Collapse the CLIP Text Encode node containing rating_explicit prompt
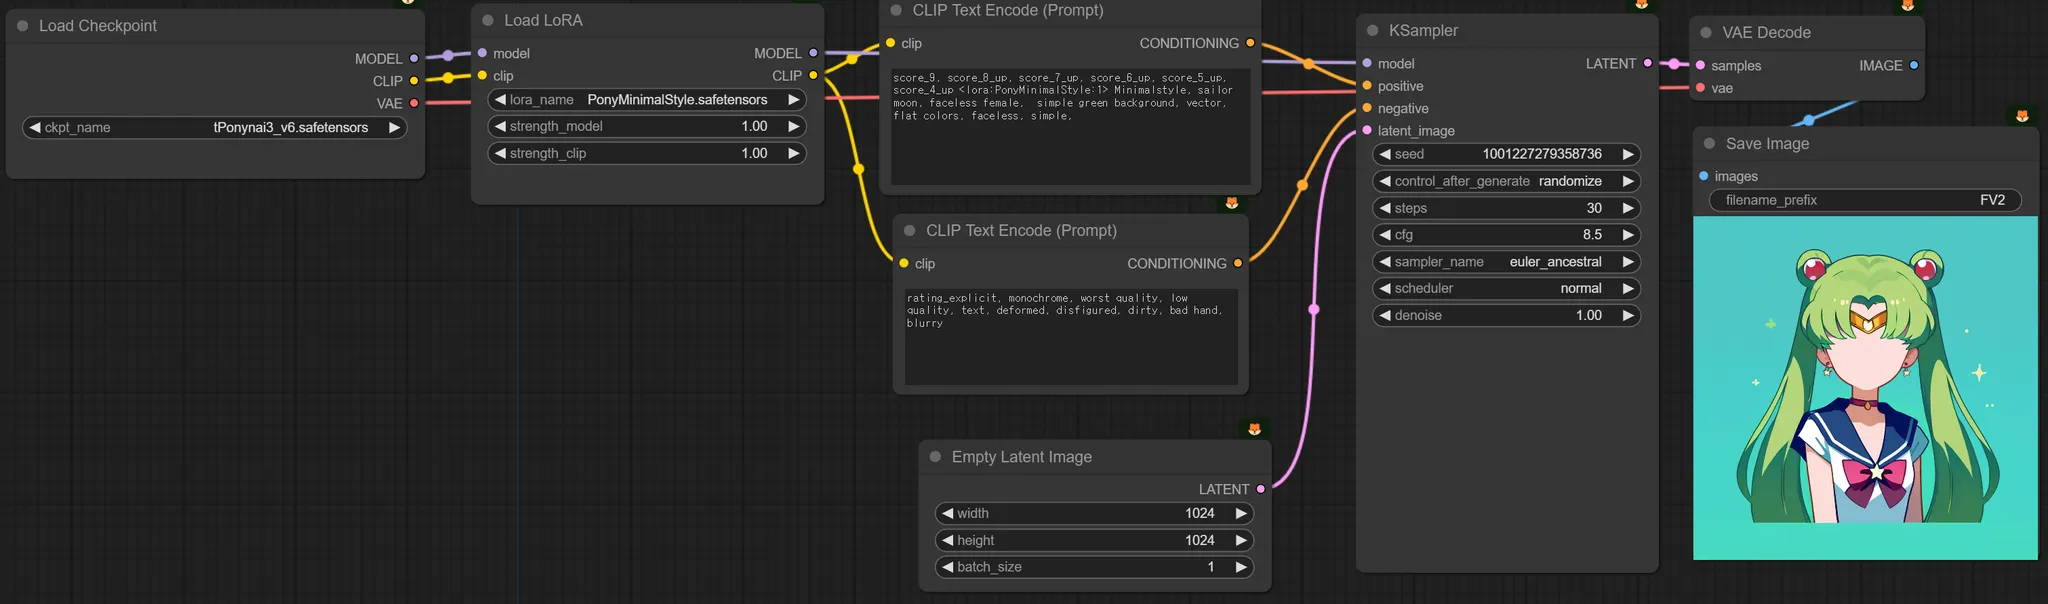 click(x=910, y=230)
